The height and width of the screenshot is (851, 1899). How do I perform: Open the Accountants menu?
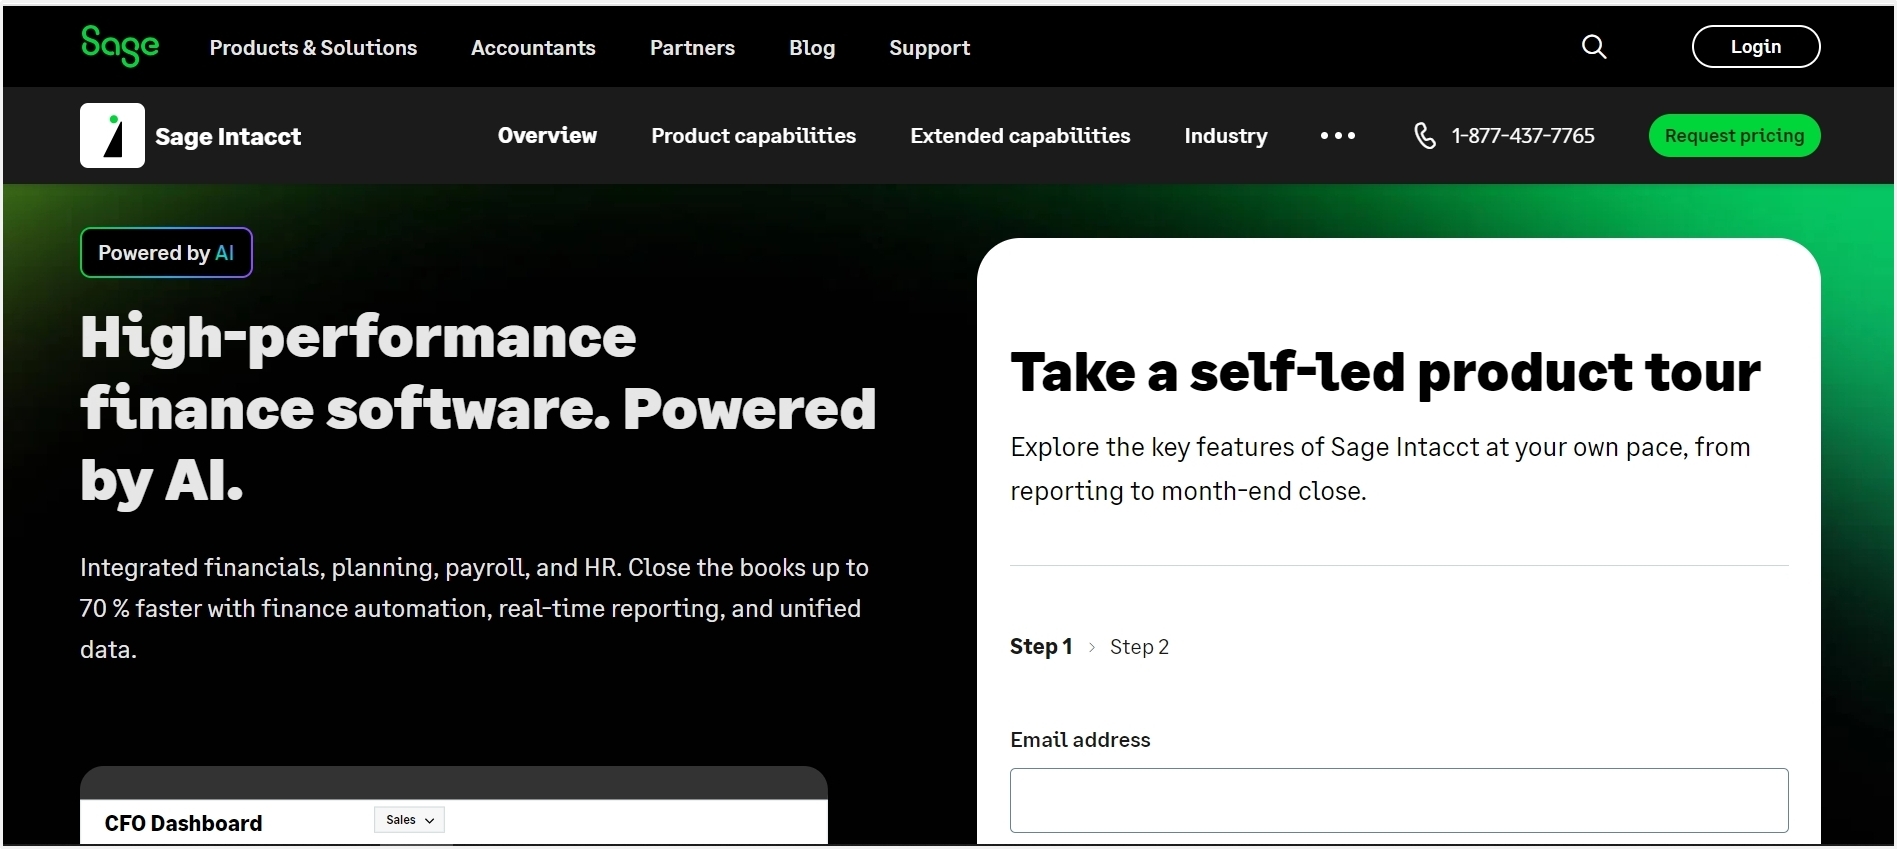tap(533, 48)
